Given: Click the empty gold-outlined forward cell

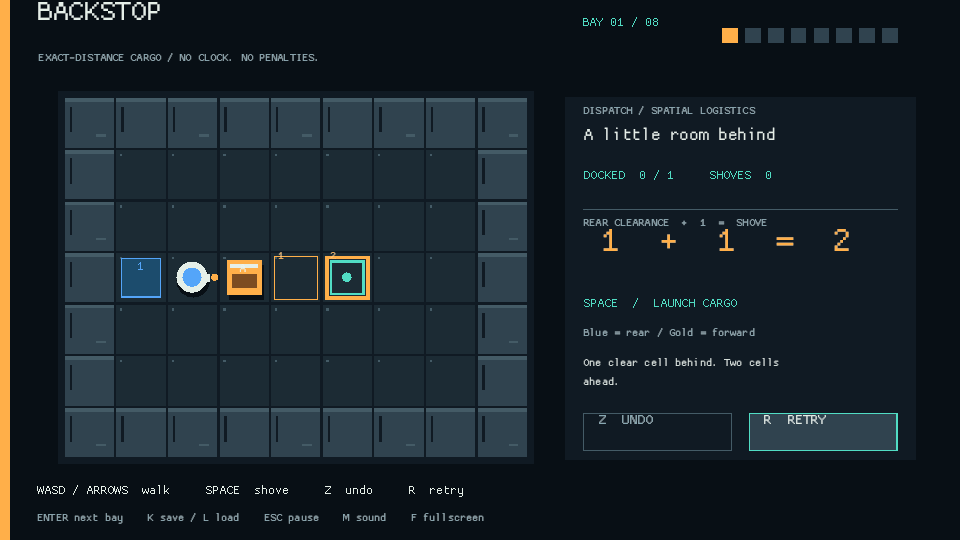Looking at the screenshot, I should (296, 278).
